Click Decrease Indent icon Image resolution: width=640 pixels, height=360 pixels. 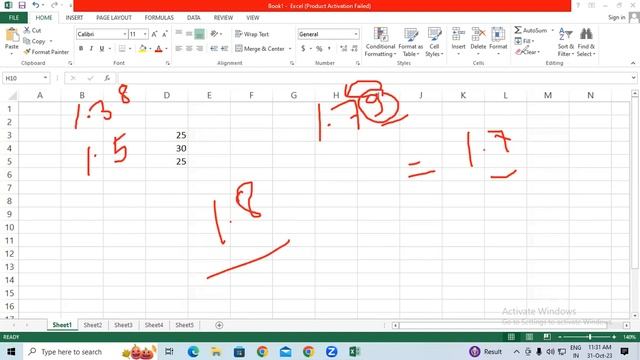214,49
